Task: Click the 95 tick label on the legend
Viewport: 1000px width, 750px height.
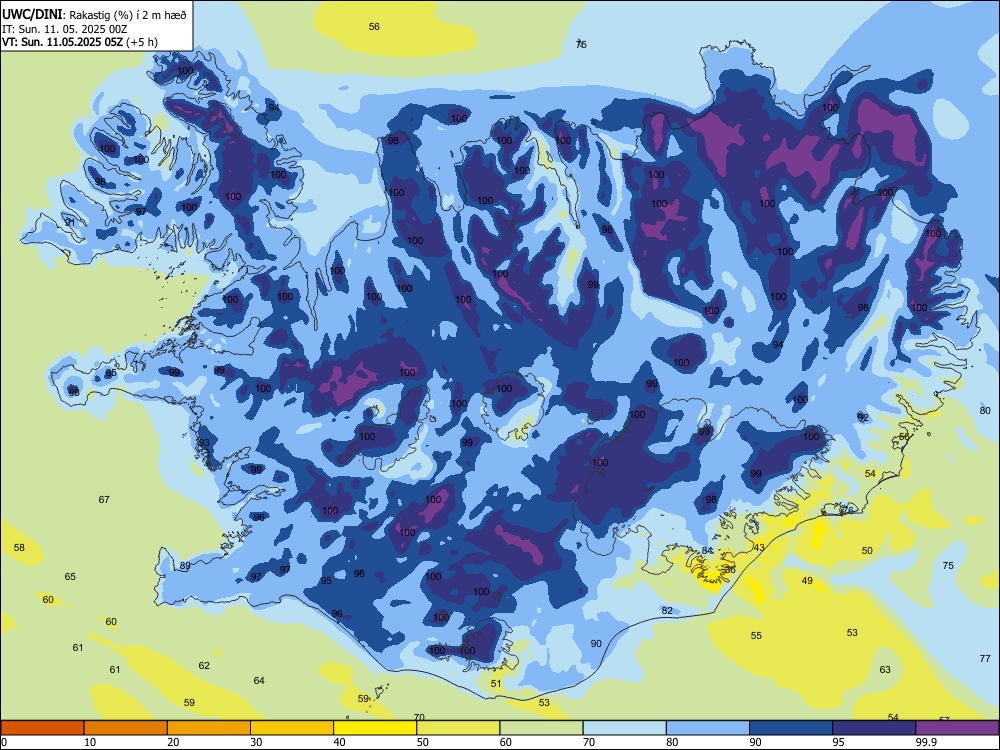Action: pyautogui.click(x=838, y=742)
